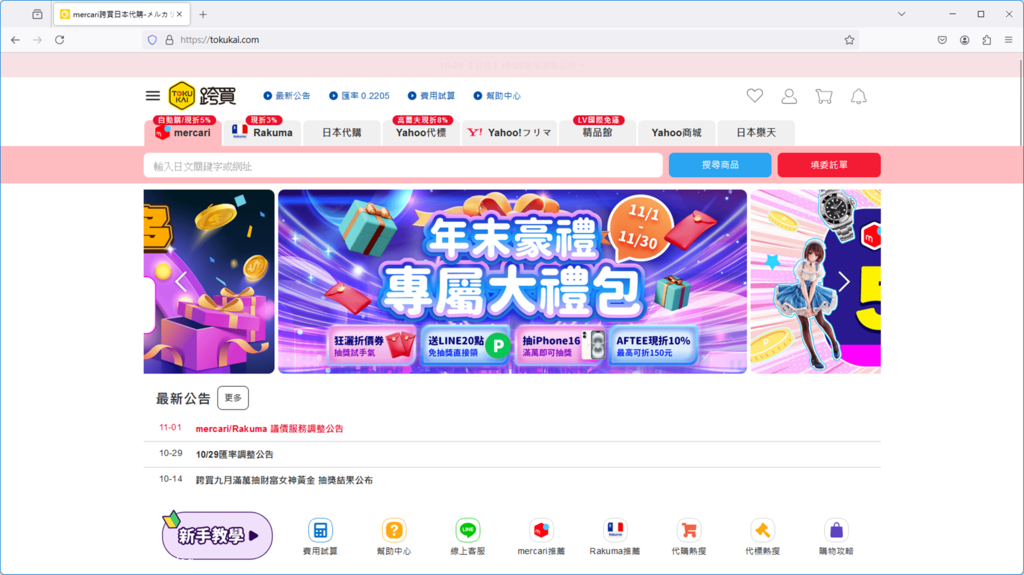
Task: Open the shopping cart icon
Action: (824, 96)
